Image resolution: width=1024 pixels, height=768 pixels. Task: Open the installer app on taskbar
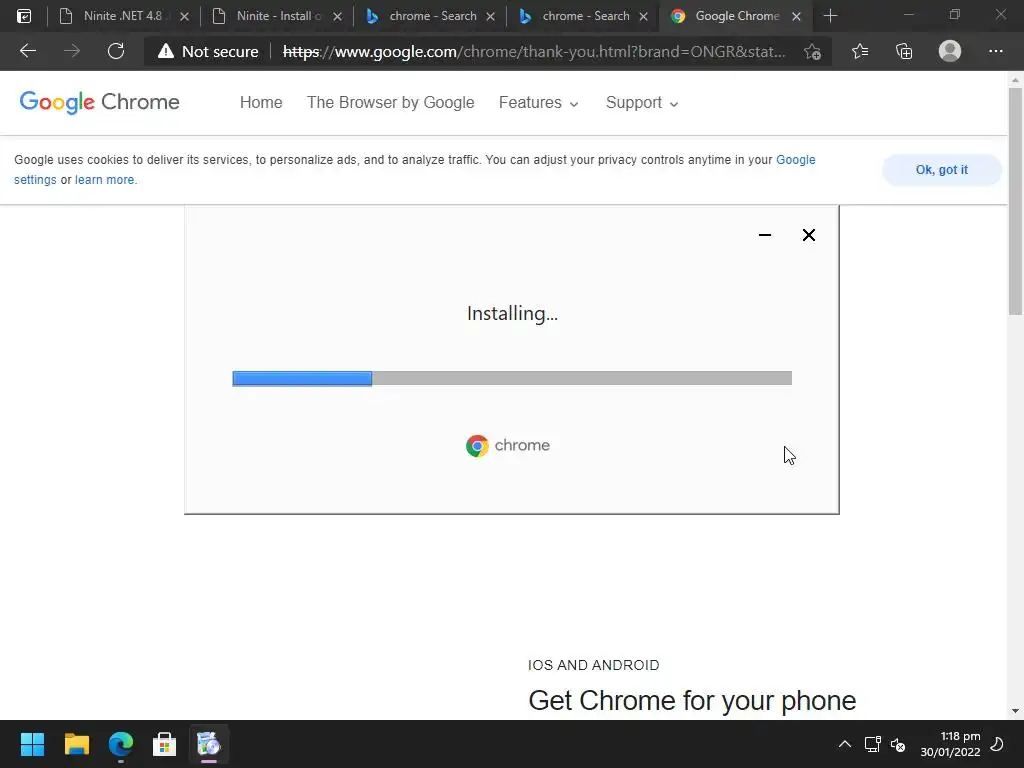click(209, 744)
